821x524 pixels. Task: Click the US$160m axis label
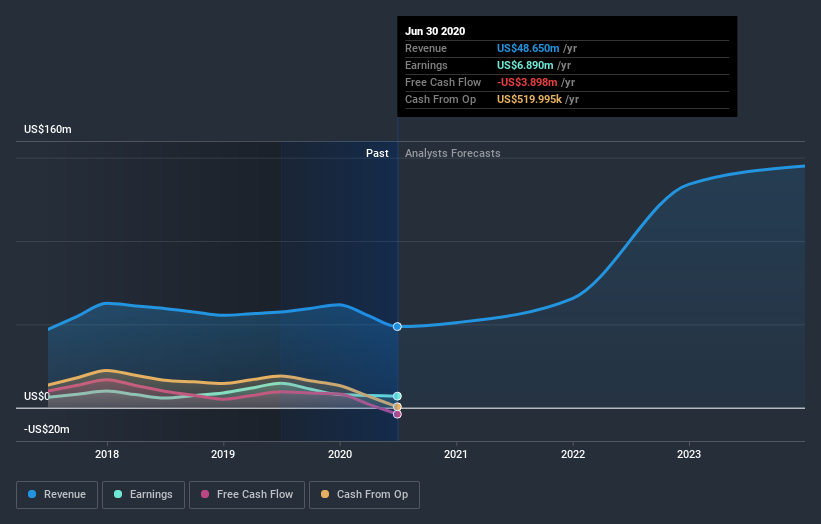tap(48, 129)
